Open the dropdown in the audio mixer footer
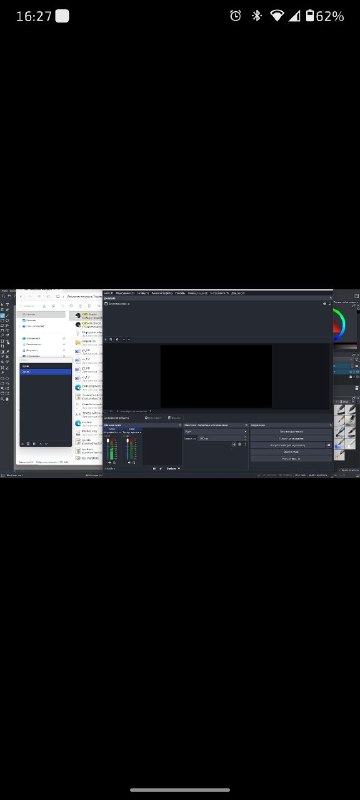This screenshot has width=360, height=800. pyautogui.click(x=173, y=468)
